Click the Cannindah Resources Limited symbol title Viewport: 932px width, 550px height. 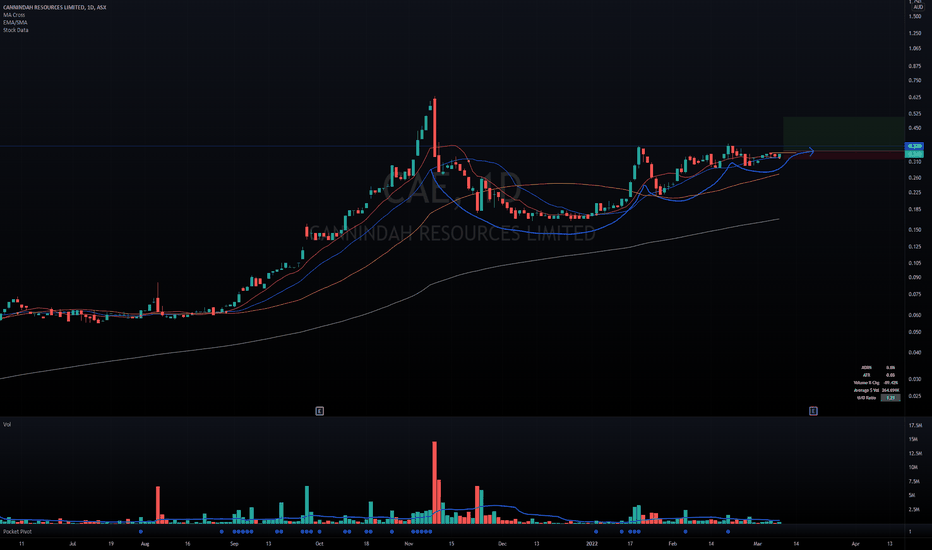click(x=55, y=7)
